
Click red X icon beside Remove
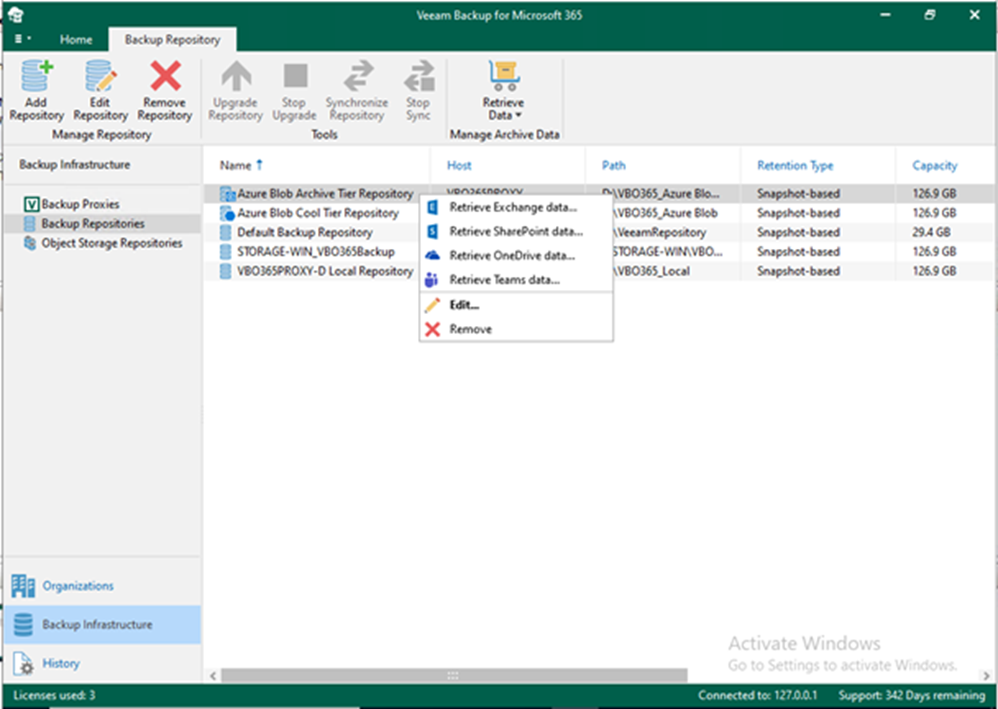point(432,329)
